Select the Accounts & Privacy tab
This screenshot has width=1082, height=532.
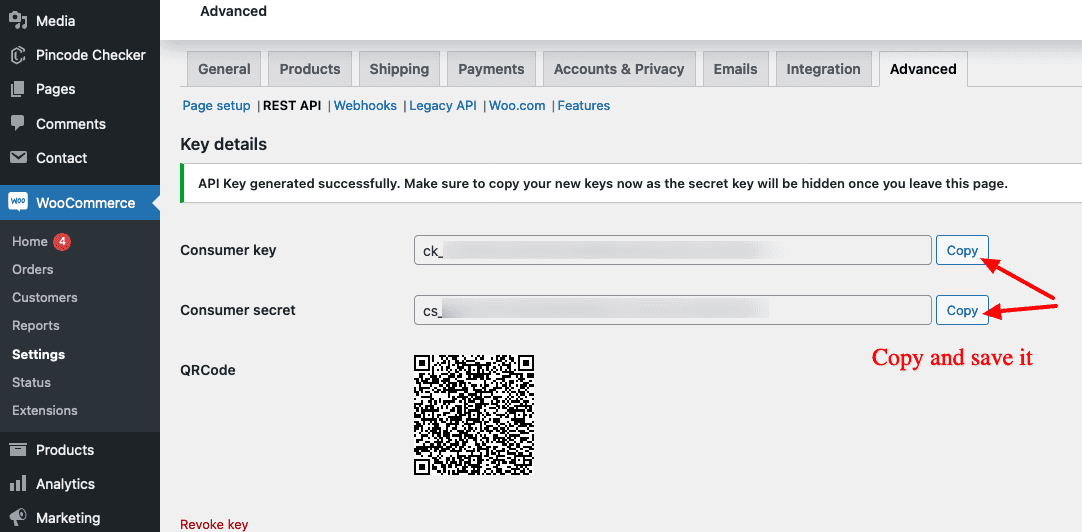pos(619,69)
